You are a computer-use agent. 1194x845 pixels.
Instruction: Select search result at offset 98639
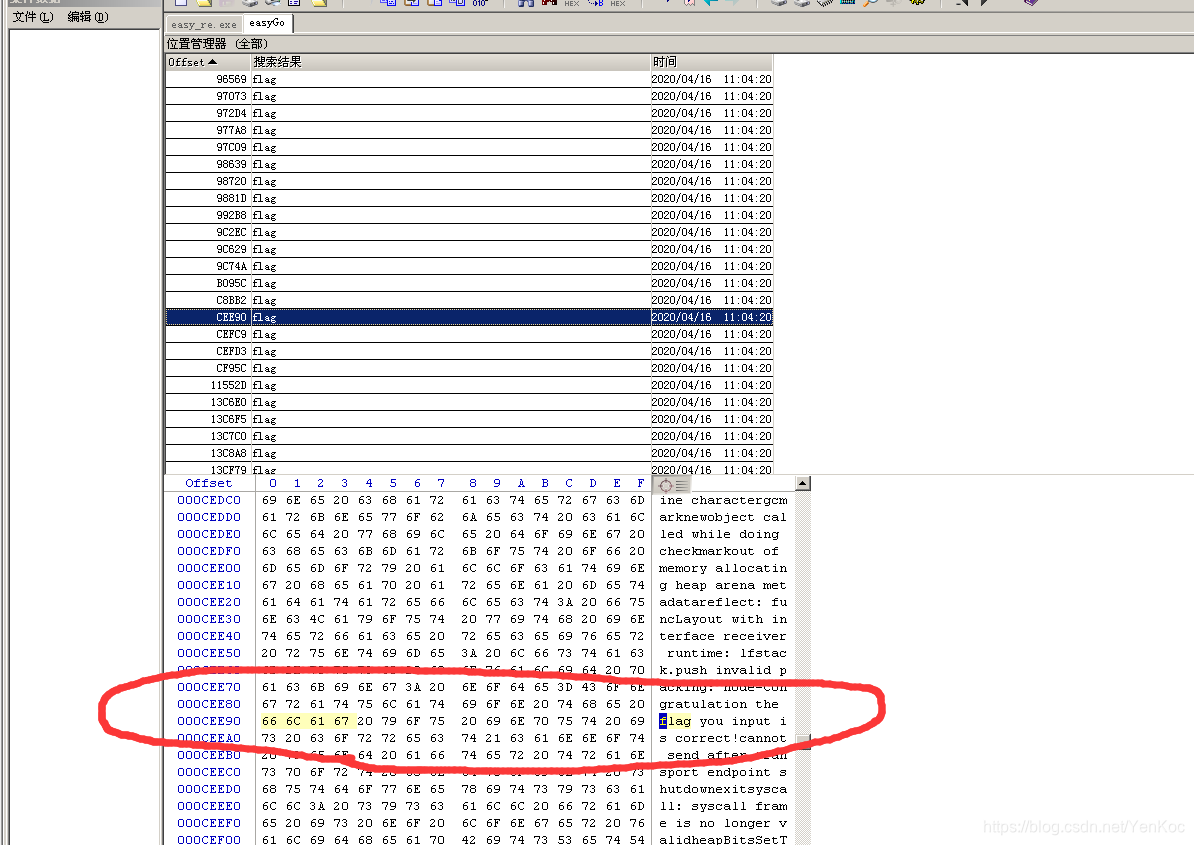(469, 164)
